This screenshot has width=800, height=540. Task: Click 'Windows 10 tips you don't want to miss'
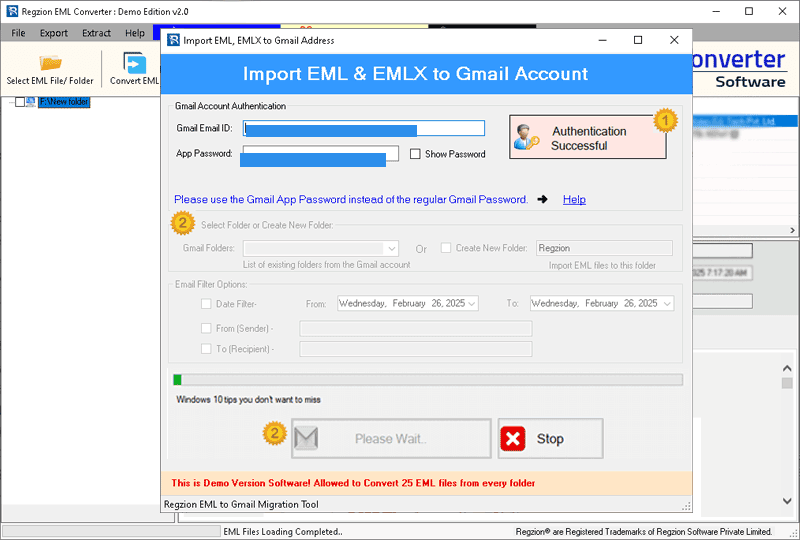click(248, 400)
